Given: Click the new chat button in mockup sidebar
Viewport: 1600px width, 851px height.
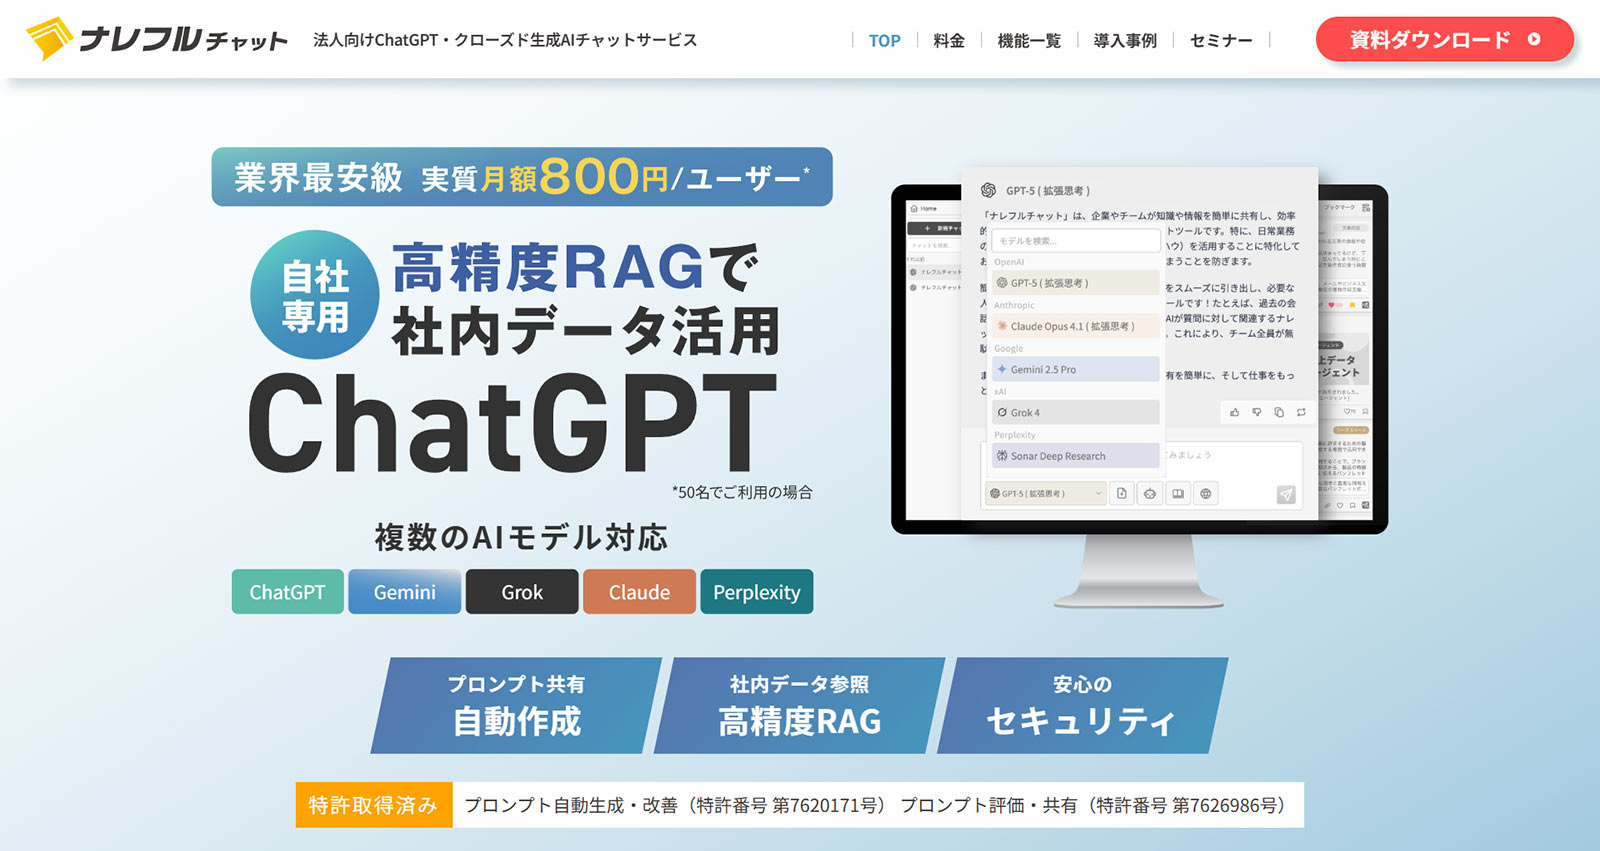Looking at the screenshot, I should click(934, 228).
